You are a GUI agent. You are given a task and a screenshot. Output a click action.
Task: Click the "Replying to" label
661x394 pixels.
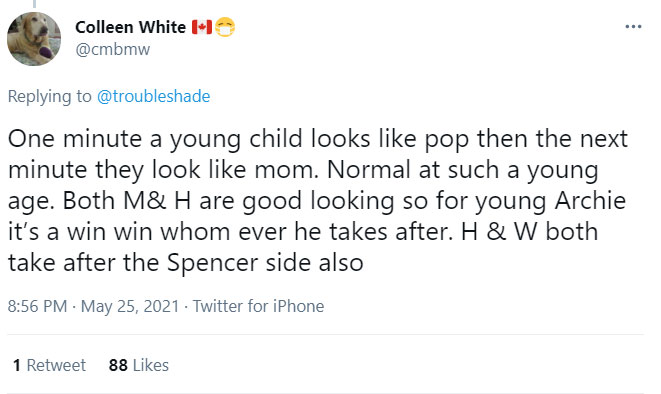pyautogui.click(x=49, y=96)
